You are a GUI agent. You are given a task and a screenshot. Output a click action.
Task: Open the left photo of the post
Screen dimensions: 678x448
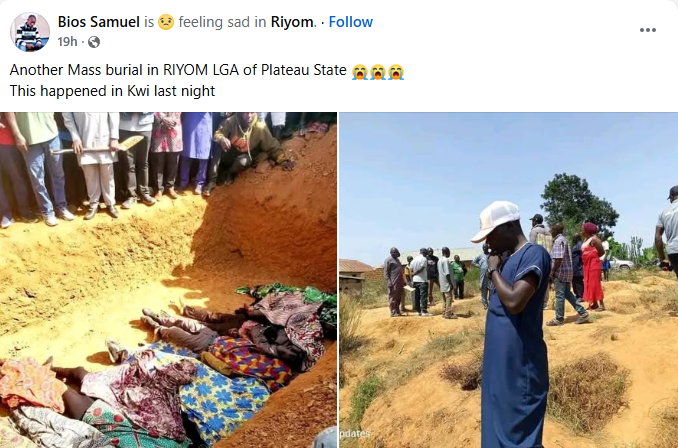click(x=168, y=280)
